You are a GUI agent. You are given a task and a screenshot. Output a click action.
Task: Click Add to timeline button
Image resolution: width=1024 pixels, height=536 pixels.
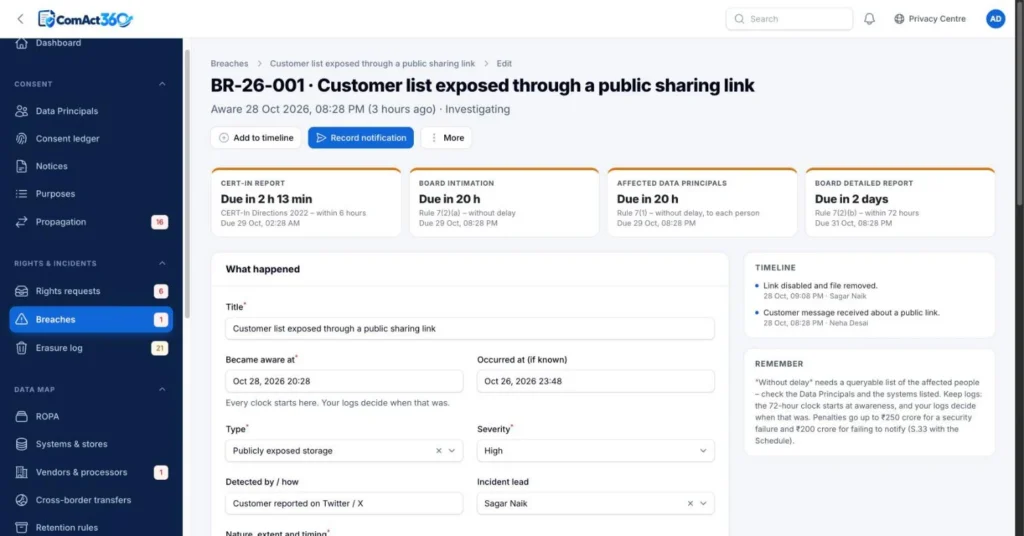point(256,138)
